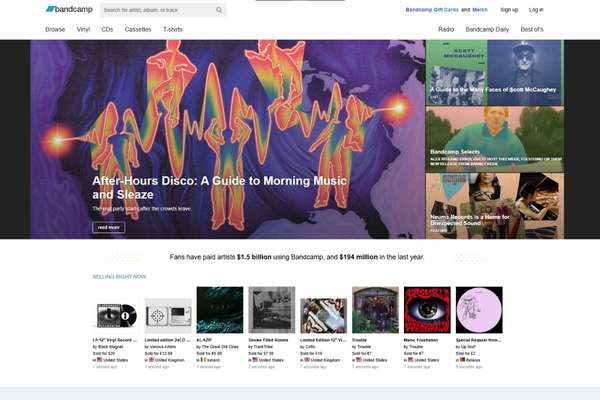Open the CDs section
Image resolution: width=600 pixels, height=400 pixels.
(107, 29)
